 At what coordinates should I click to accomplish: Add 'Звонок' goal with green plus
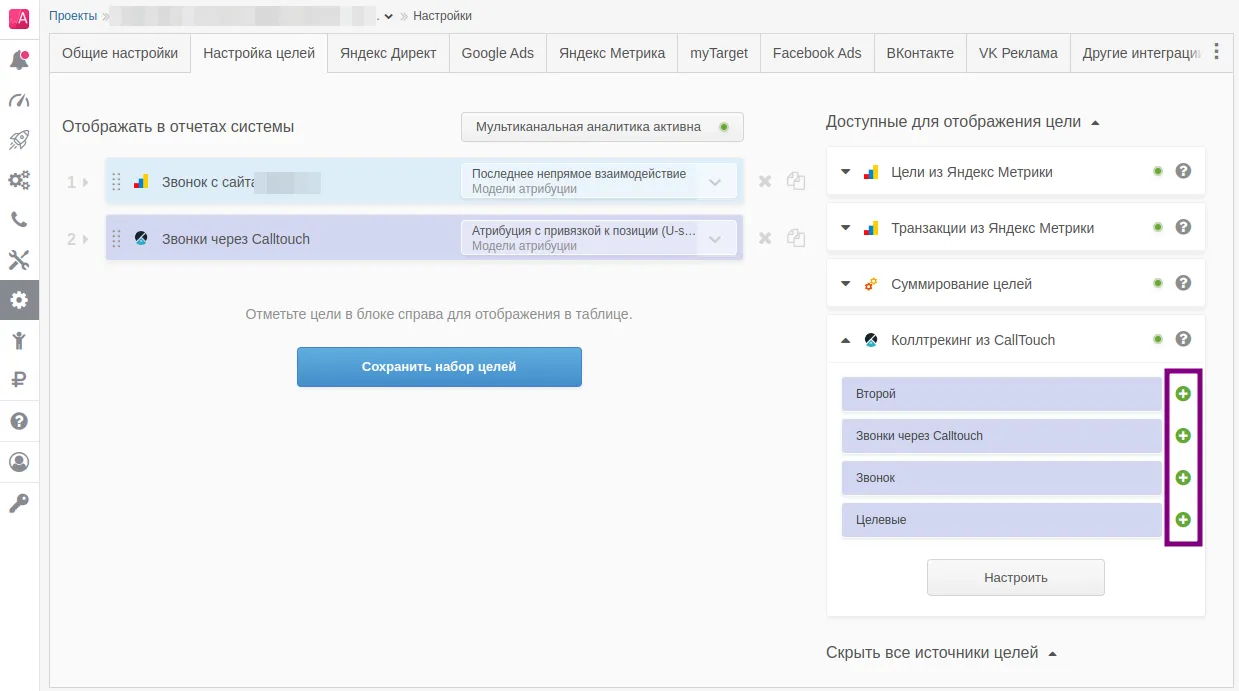(x=1183, y=478)
